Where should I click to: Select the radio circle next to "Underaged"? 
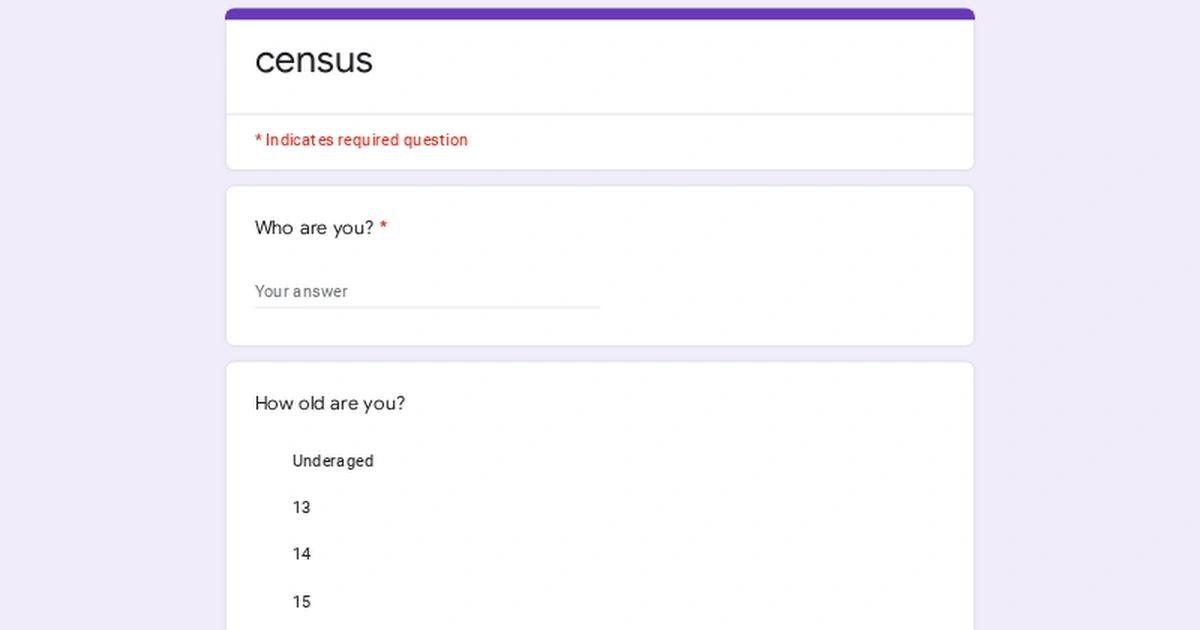pos(264,461)
